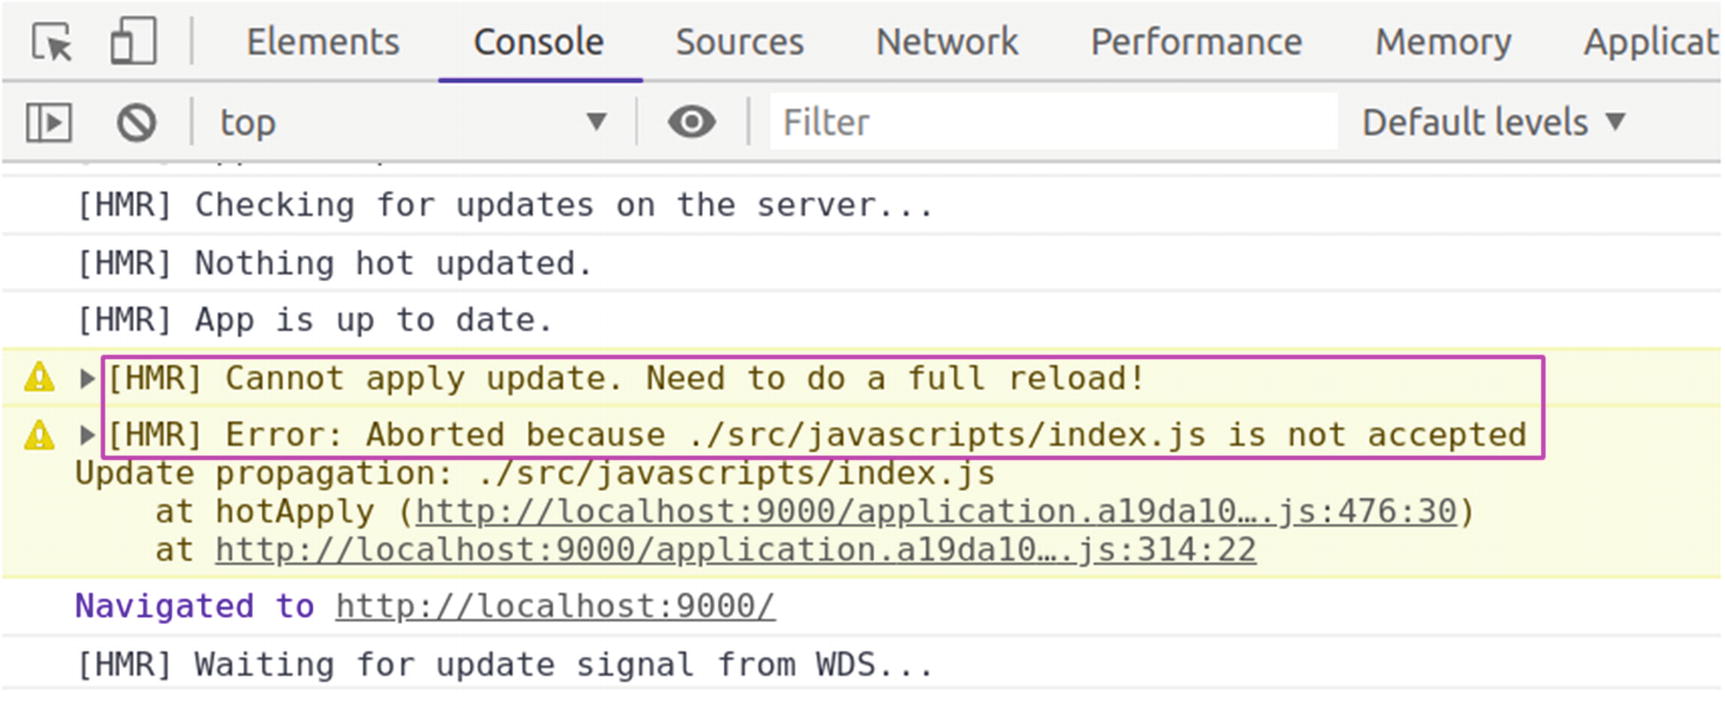Switch to the Elements tab
Image resolution: width=1725 pixels, height=708 pixels.
coord(322,42)
